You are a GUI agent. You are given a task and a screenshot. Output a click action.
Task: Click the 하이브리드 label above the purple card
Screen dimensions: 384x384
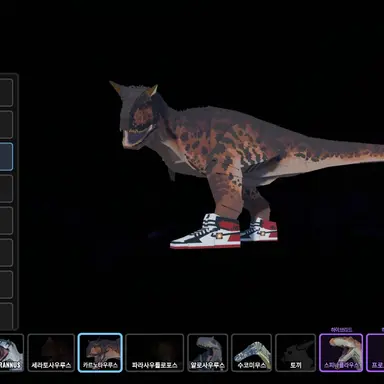click(x=341, y=330)
